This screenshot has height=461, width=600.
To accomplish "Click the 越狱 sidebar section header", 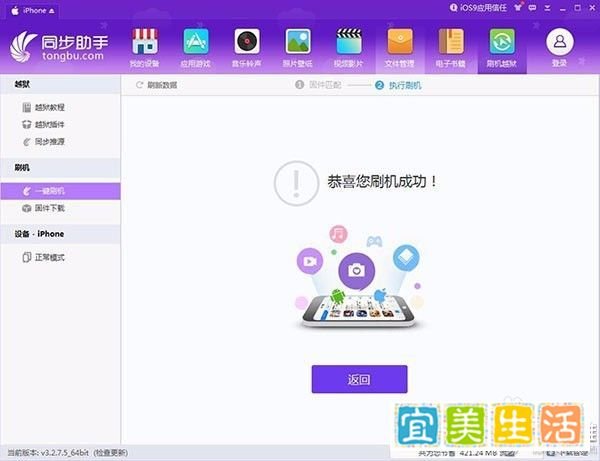I will tap(60, 85).
